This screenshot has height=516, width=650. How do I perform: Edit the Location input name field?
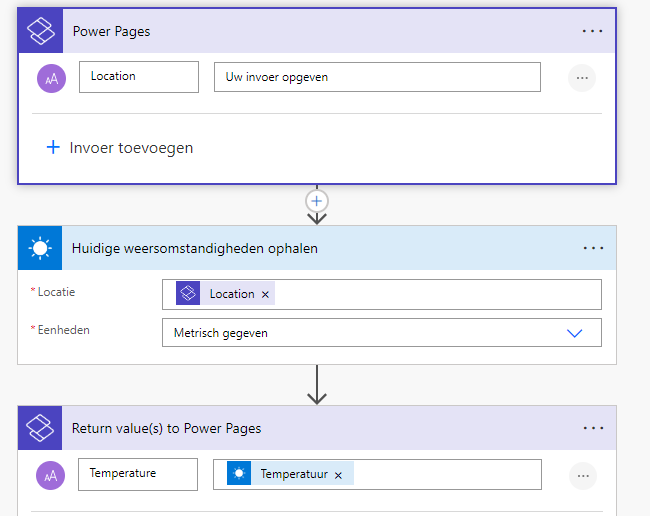138,77
